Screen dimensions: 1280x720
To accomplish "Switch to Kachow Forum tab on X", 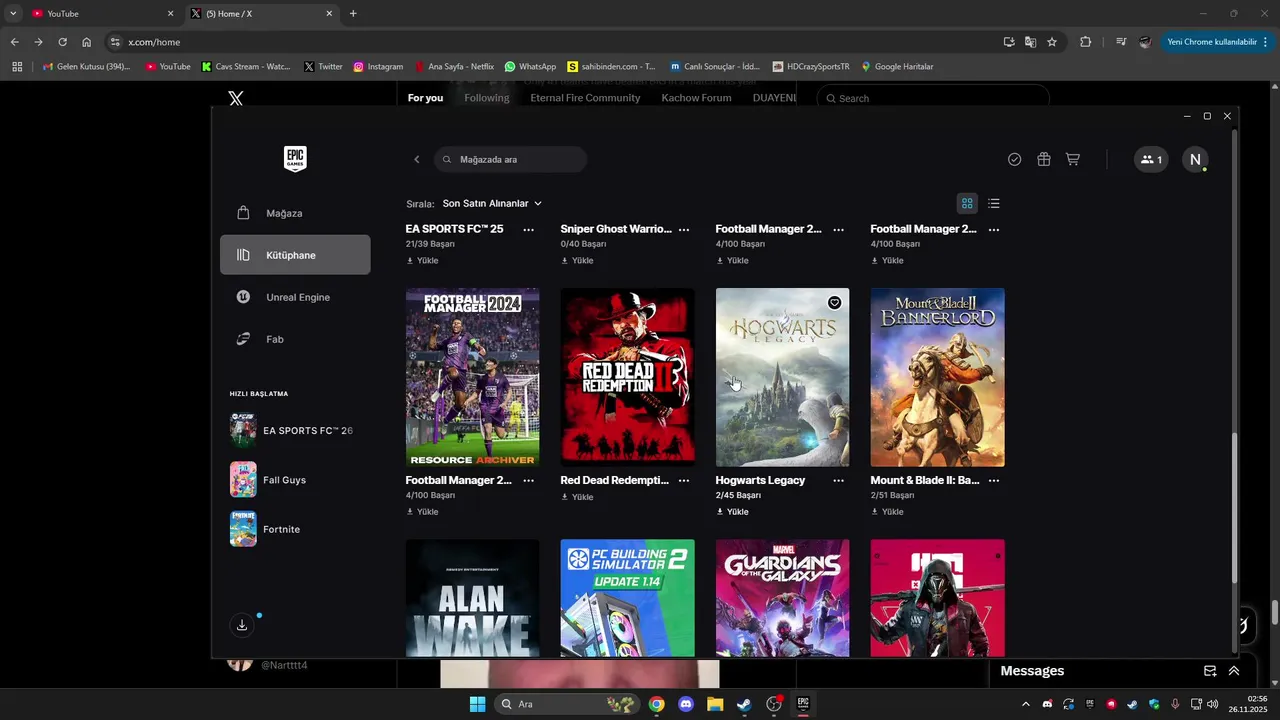I will pos(696,98).
